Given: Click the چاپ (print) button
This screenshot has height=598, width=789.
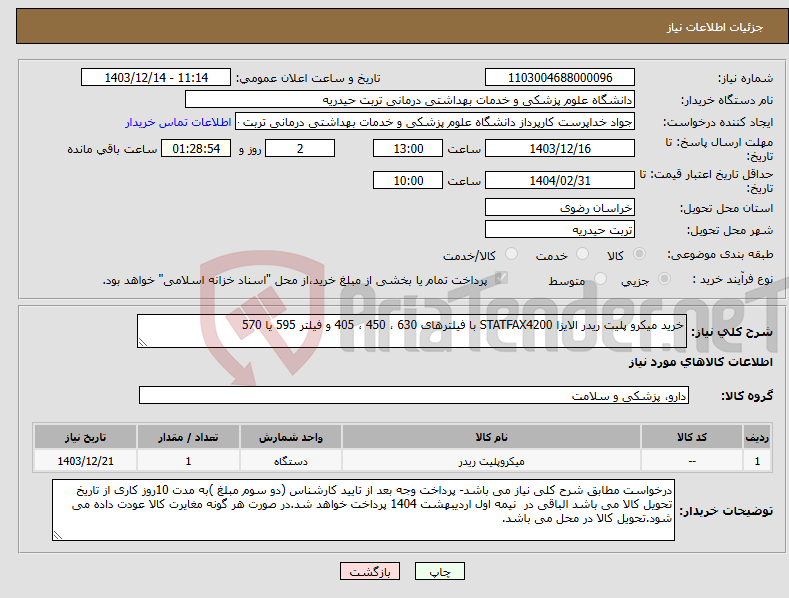Looking at the screenshot, I should point(440,571).
